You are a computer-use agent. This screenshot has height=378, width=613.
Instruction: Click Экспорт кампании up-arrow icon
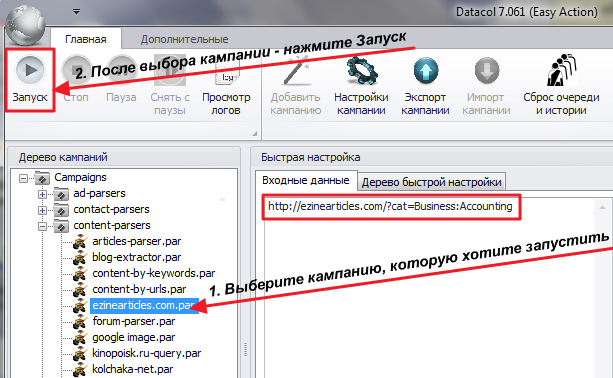[425, 71]
